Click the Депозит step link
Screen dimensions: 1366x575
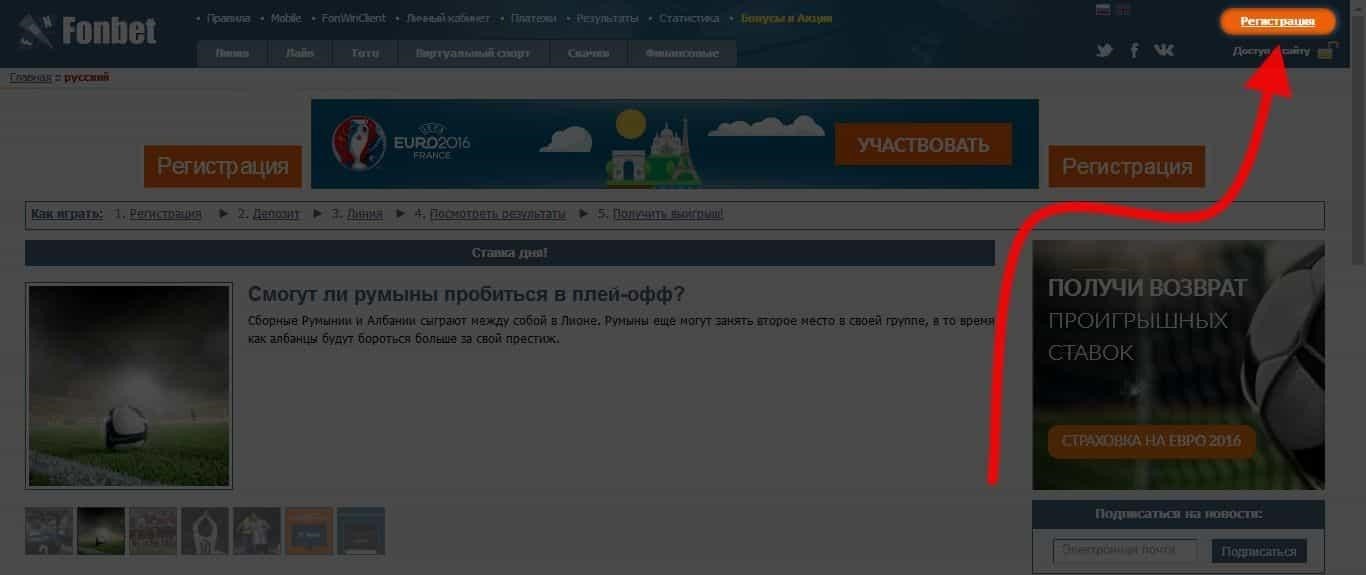pos(276,214)
